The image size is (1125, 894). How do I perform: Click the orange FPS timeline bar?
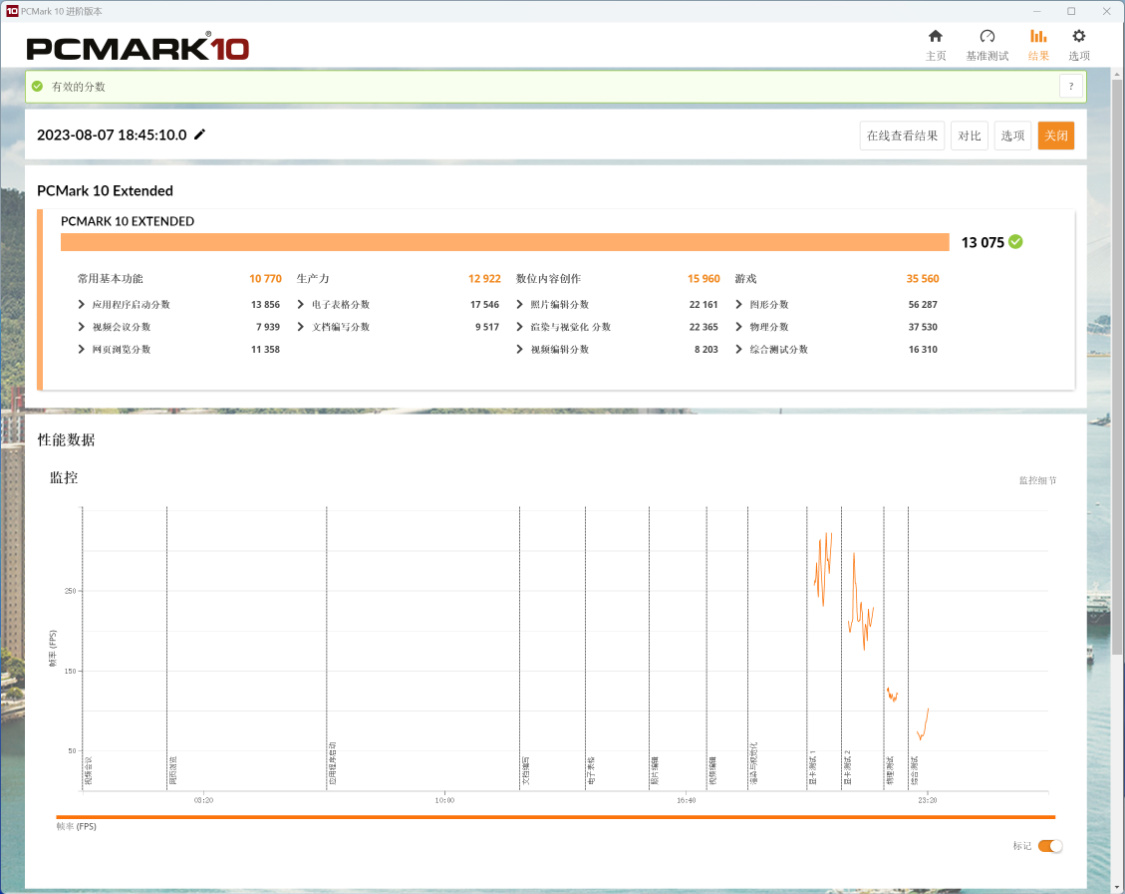coord(555,817)
